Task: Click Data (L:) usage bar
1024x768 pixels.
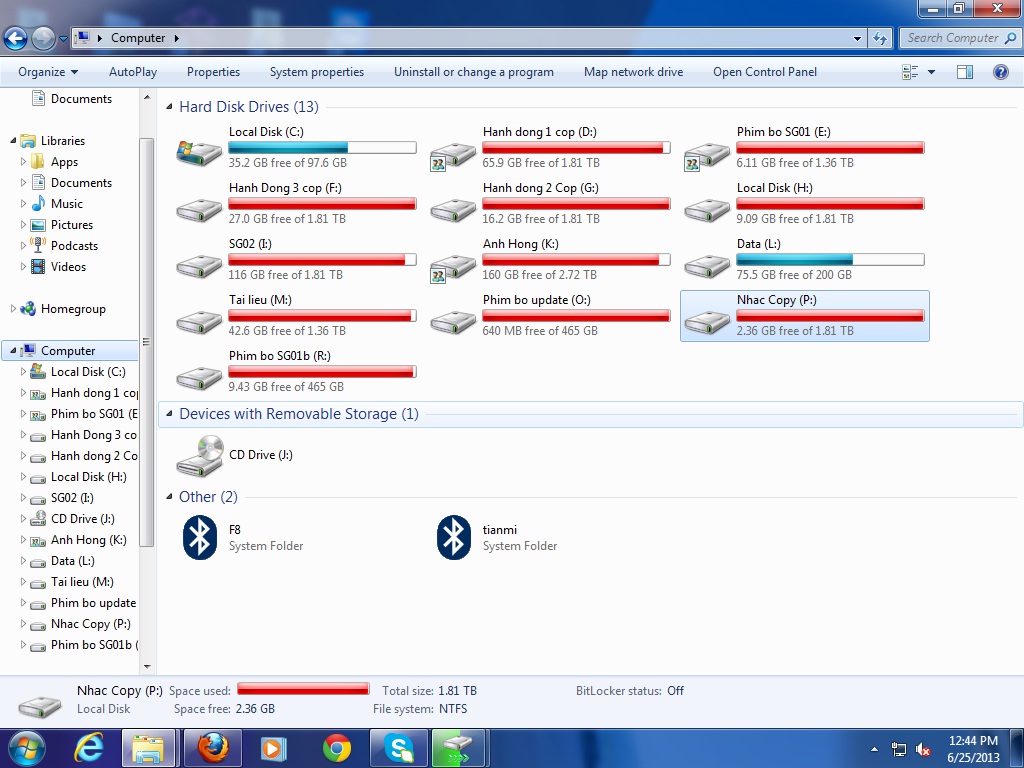Action: tap(830, 260)
